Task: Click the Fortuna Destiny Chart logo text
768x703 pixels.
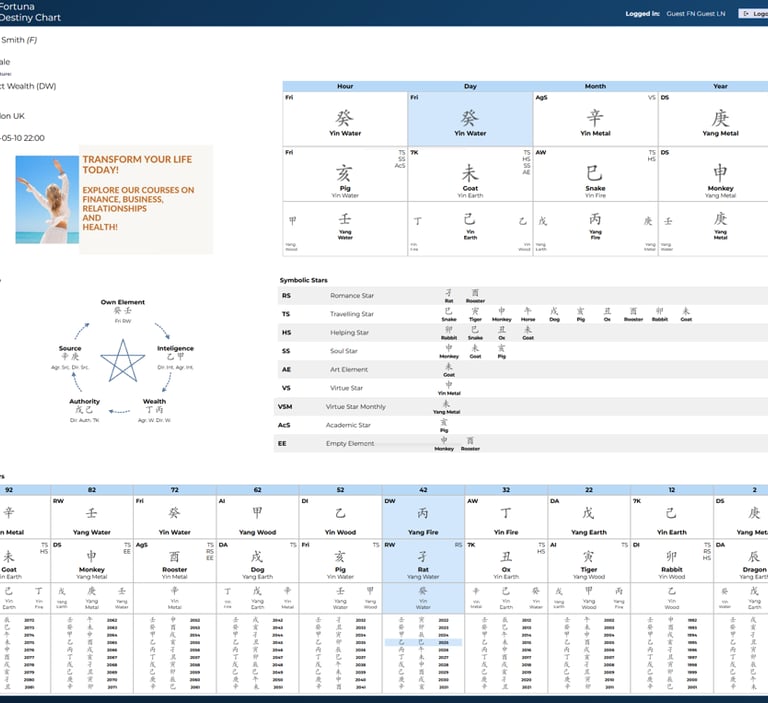Action: tap(30, 12)
